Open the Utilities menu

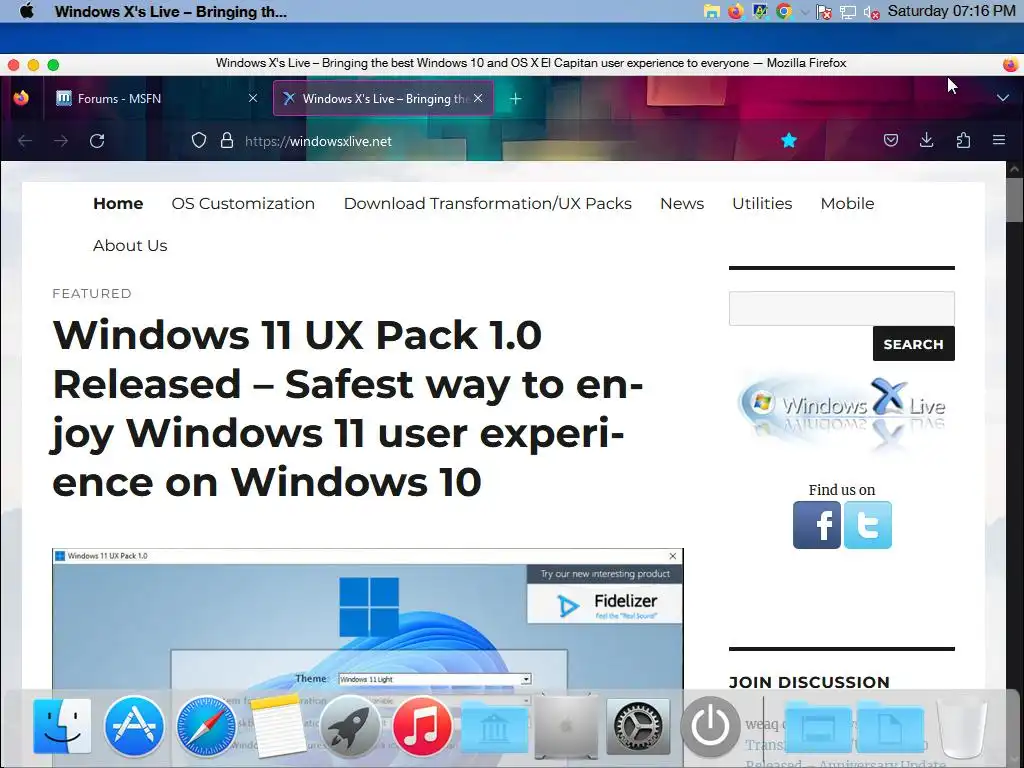tap(762, 203)
